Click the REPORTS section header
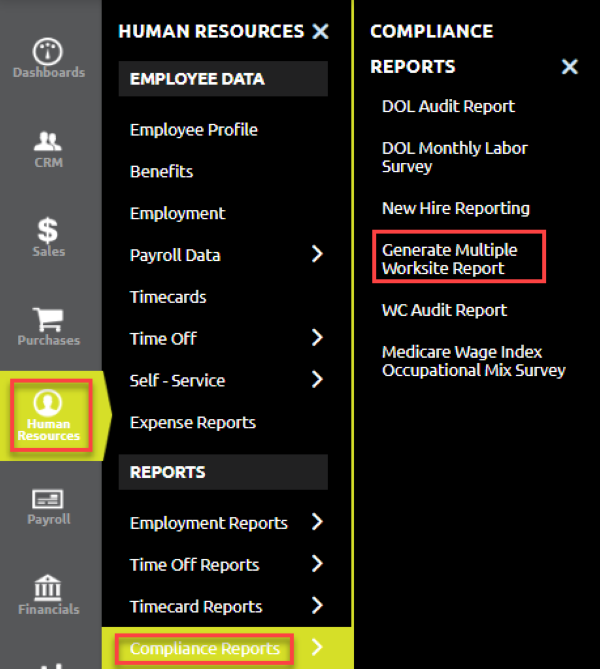This screenshot has height=669, width=600. coord(223,472)
